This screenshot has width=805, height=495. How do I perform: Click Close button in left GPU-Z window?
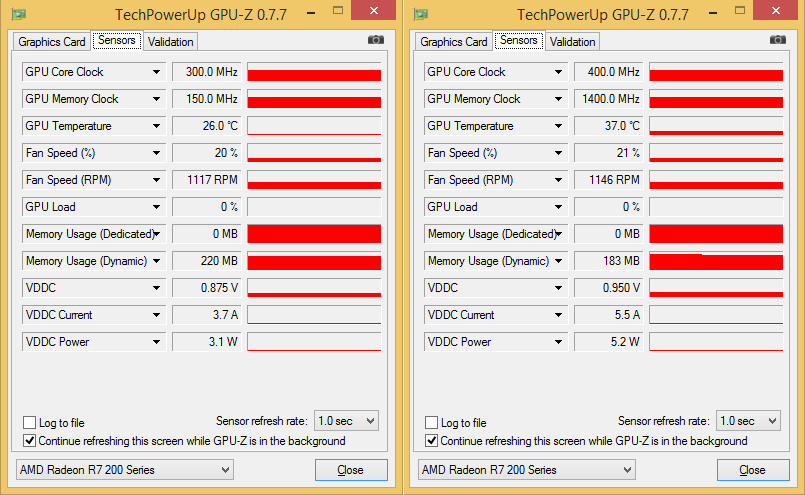click(x=351, y=470)
